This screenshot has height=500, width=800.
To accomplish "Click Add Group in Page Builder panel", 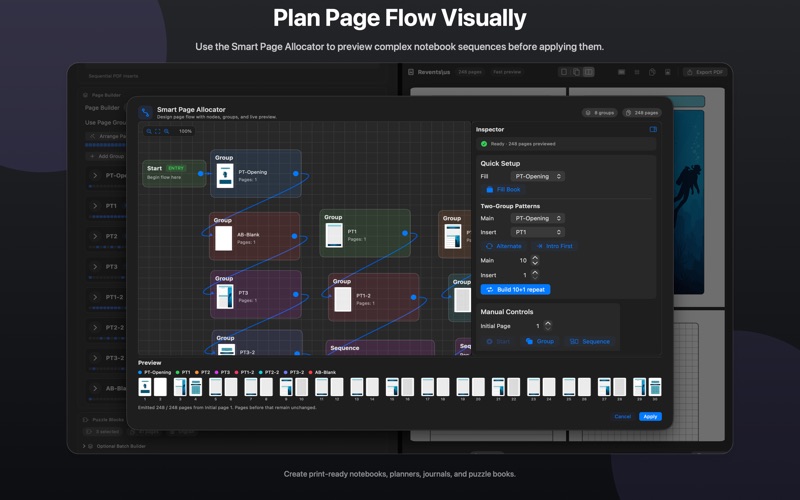I will (x=107, y=156).
